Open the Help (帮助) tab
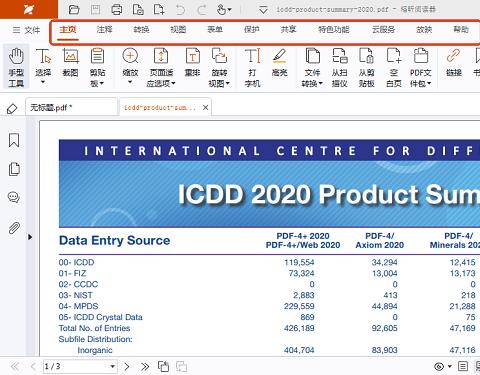 coord(461,30)
